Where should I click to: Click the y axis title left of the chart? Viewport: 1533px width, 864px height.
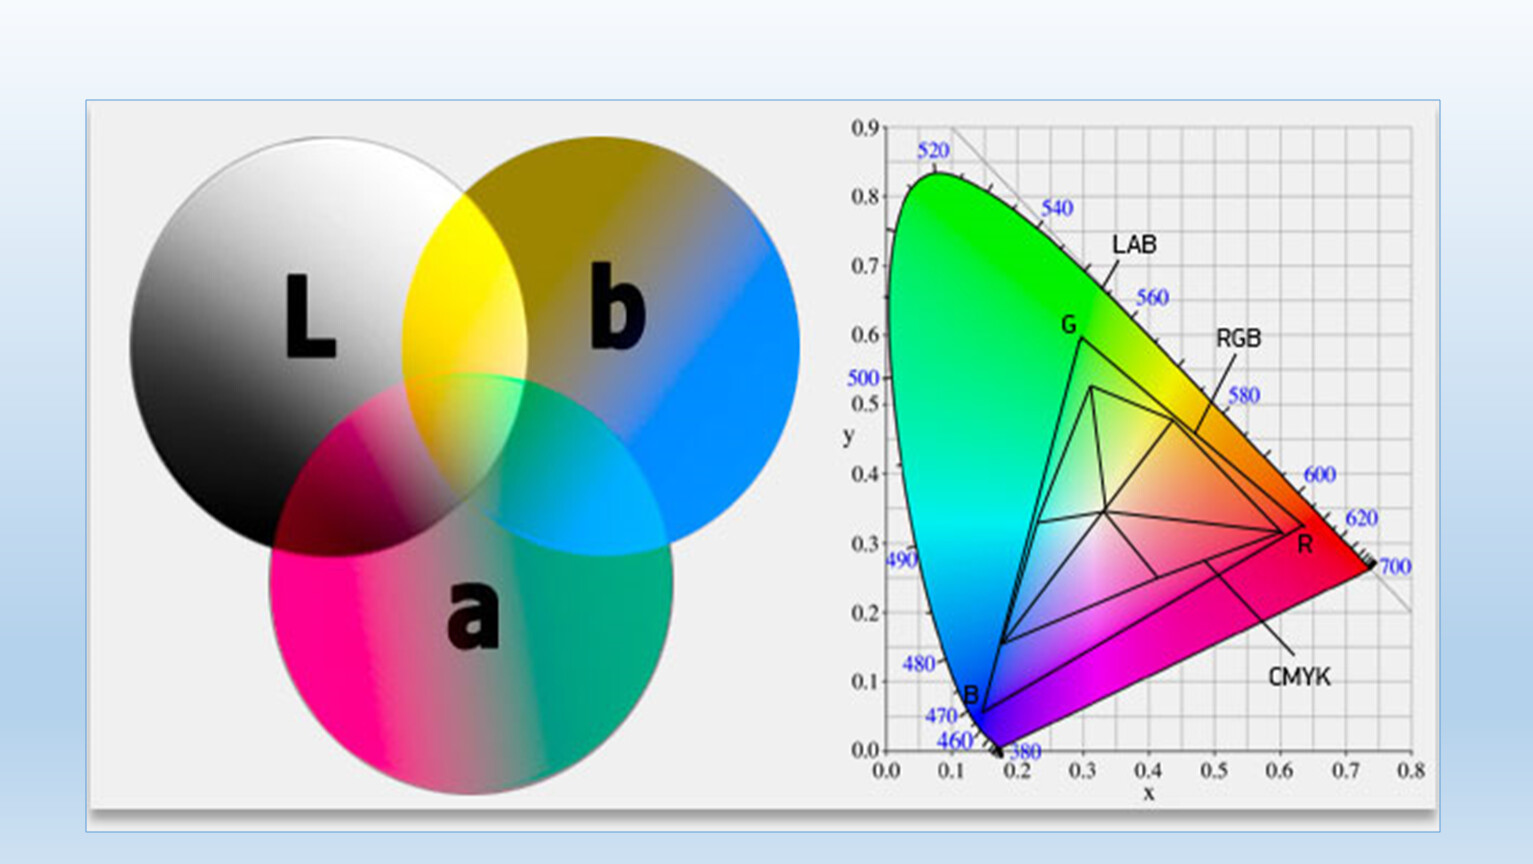point(848,436)
